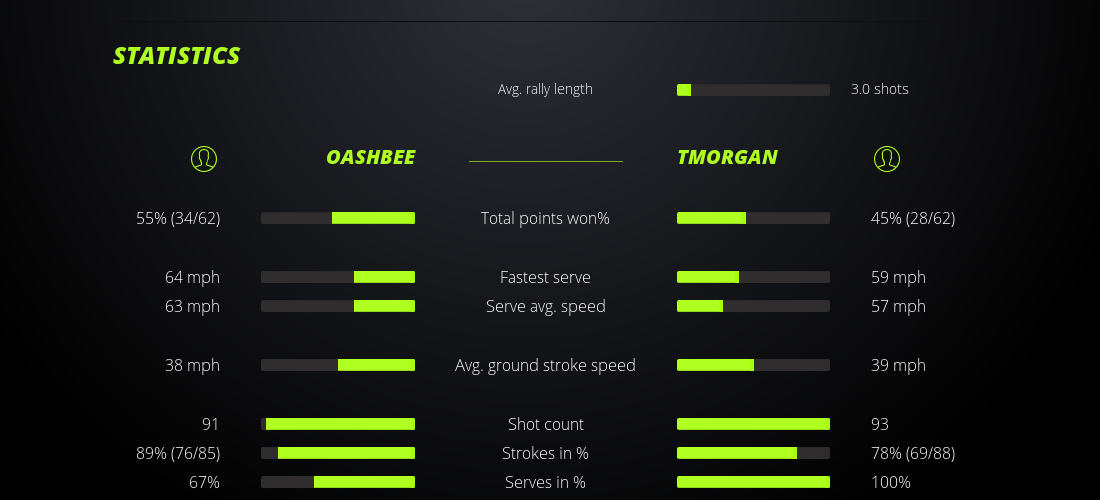
Task: Click the Avg. ground stroke speed label
Action: click(x=545, y=365)
